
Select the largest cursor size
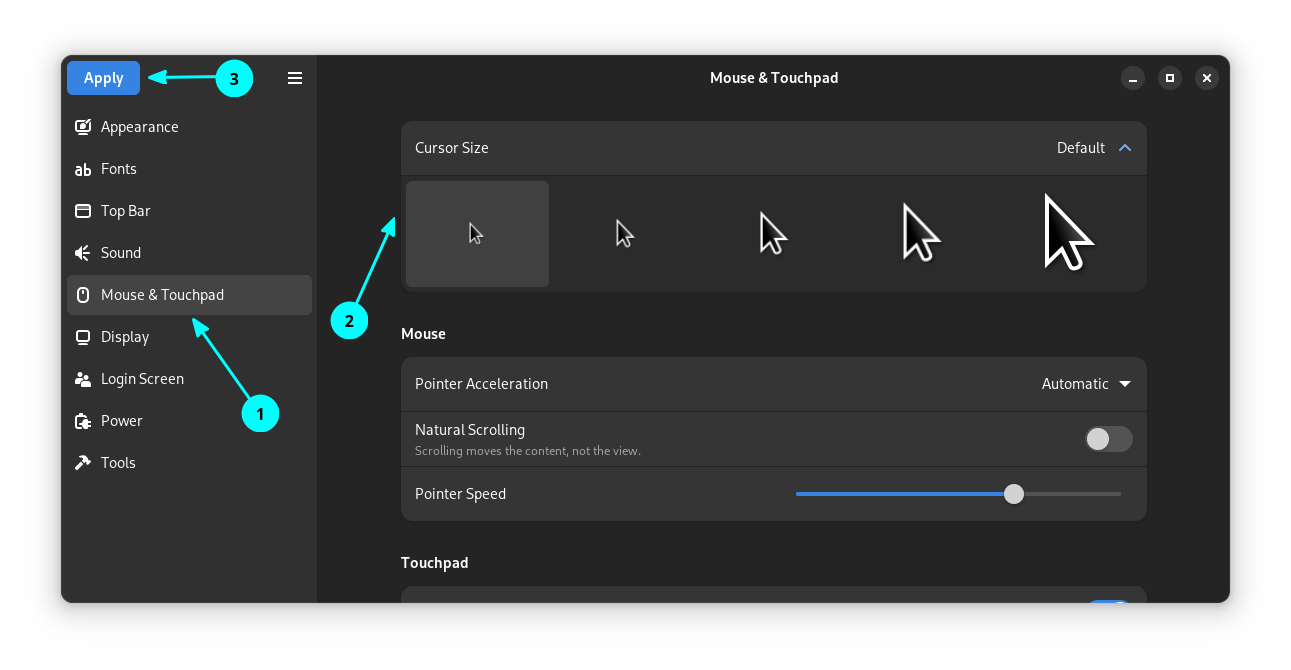pos(1068,233)
